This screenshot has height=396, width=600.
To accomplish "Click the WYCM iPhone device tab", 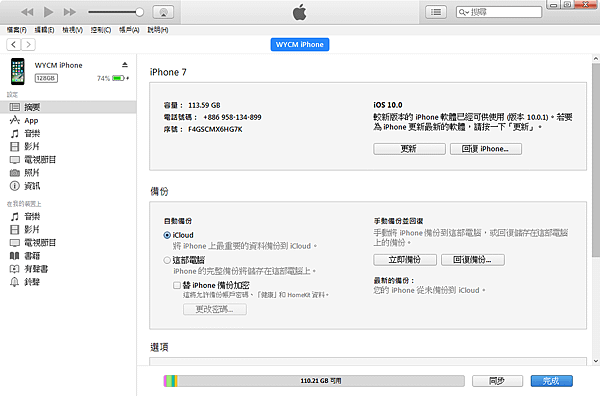I will (x=300, y=44).
